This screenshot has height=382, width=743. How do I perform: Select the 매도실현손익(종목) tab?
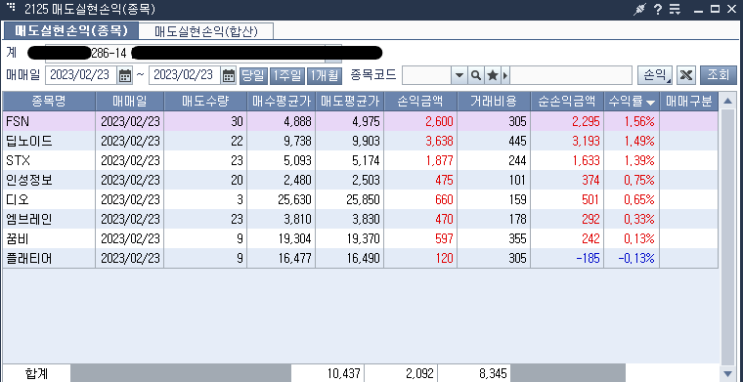71,31
